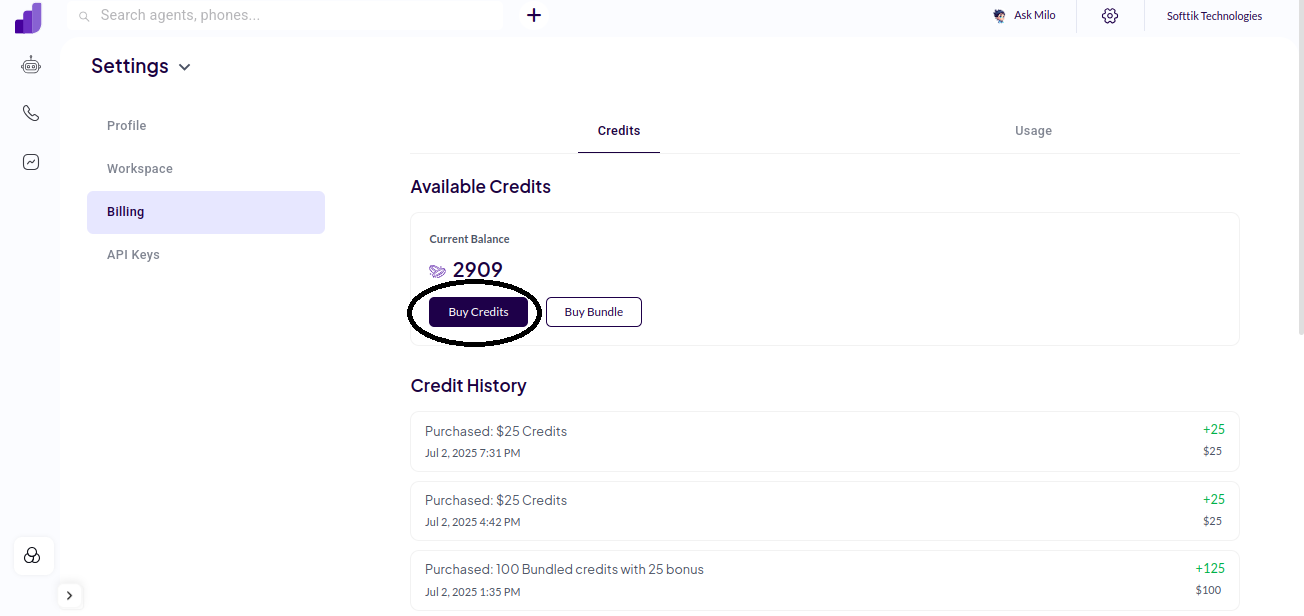
Task: Click the coin icon beside the 2909 balance
Action: (x=436, y=270)
